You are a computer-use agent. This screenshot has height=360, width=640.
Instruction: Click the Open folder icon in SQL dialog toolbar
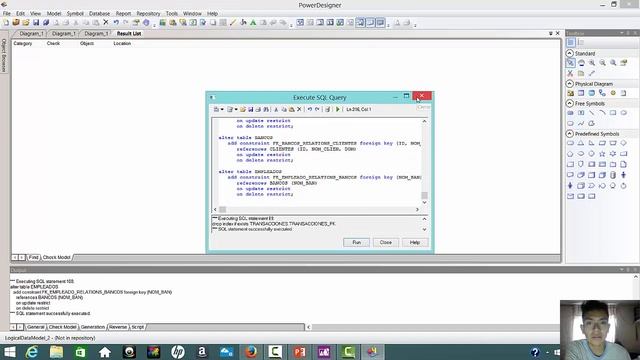tap(243, 109)
